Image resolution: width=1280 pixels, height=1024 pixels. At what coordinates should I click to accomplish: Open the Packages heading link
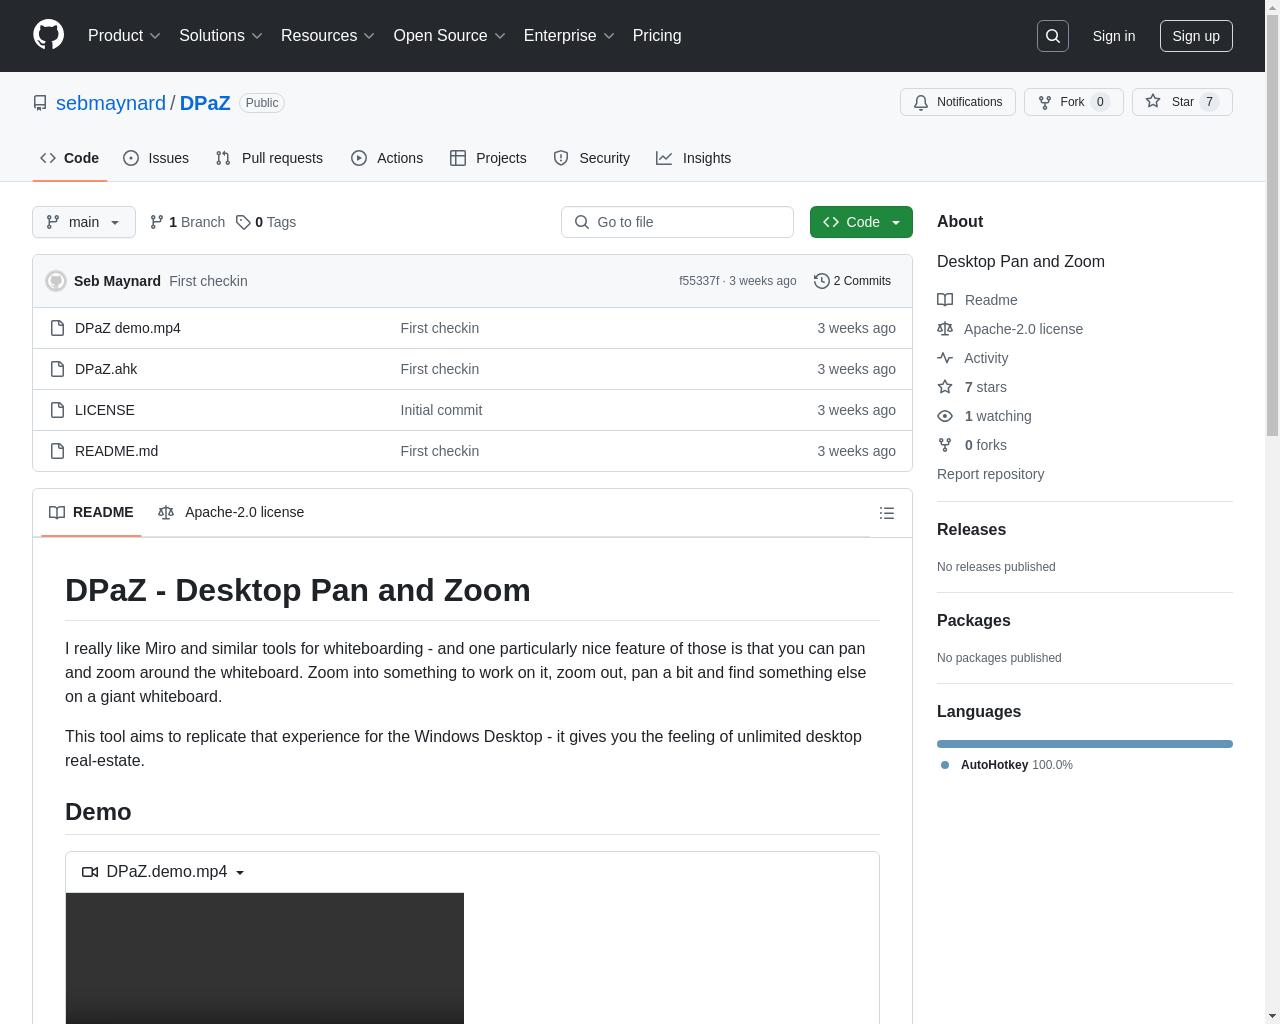973,621
